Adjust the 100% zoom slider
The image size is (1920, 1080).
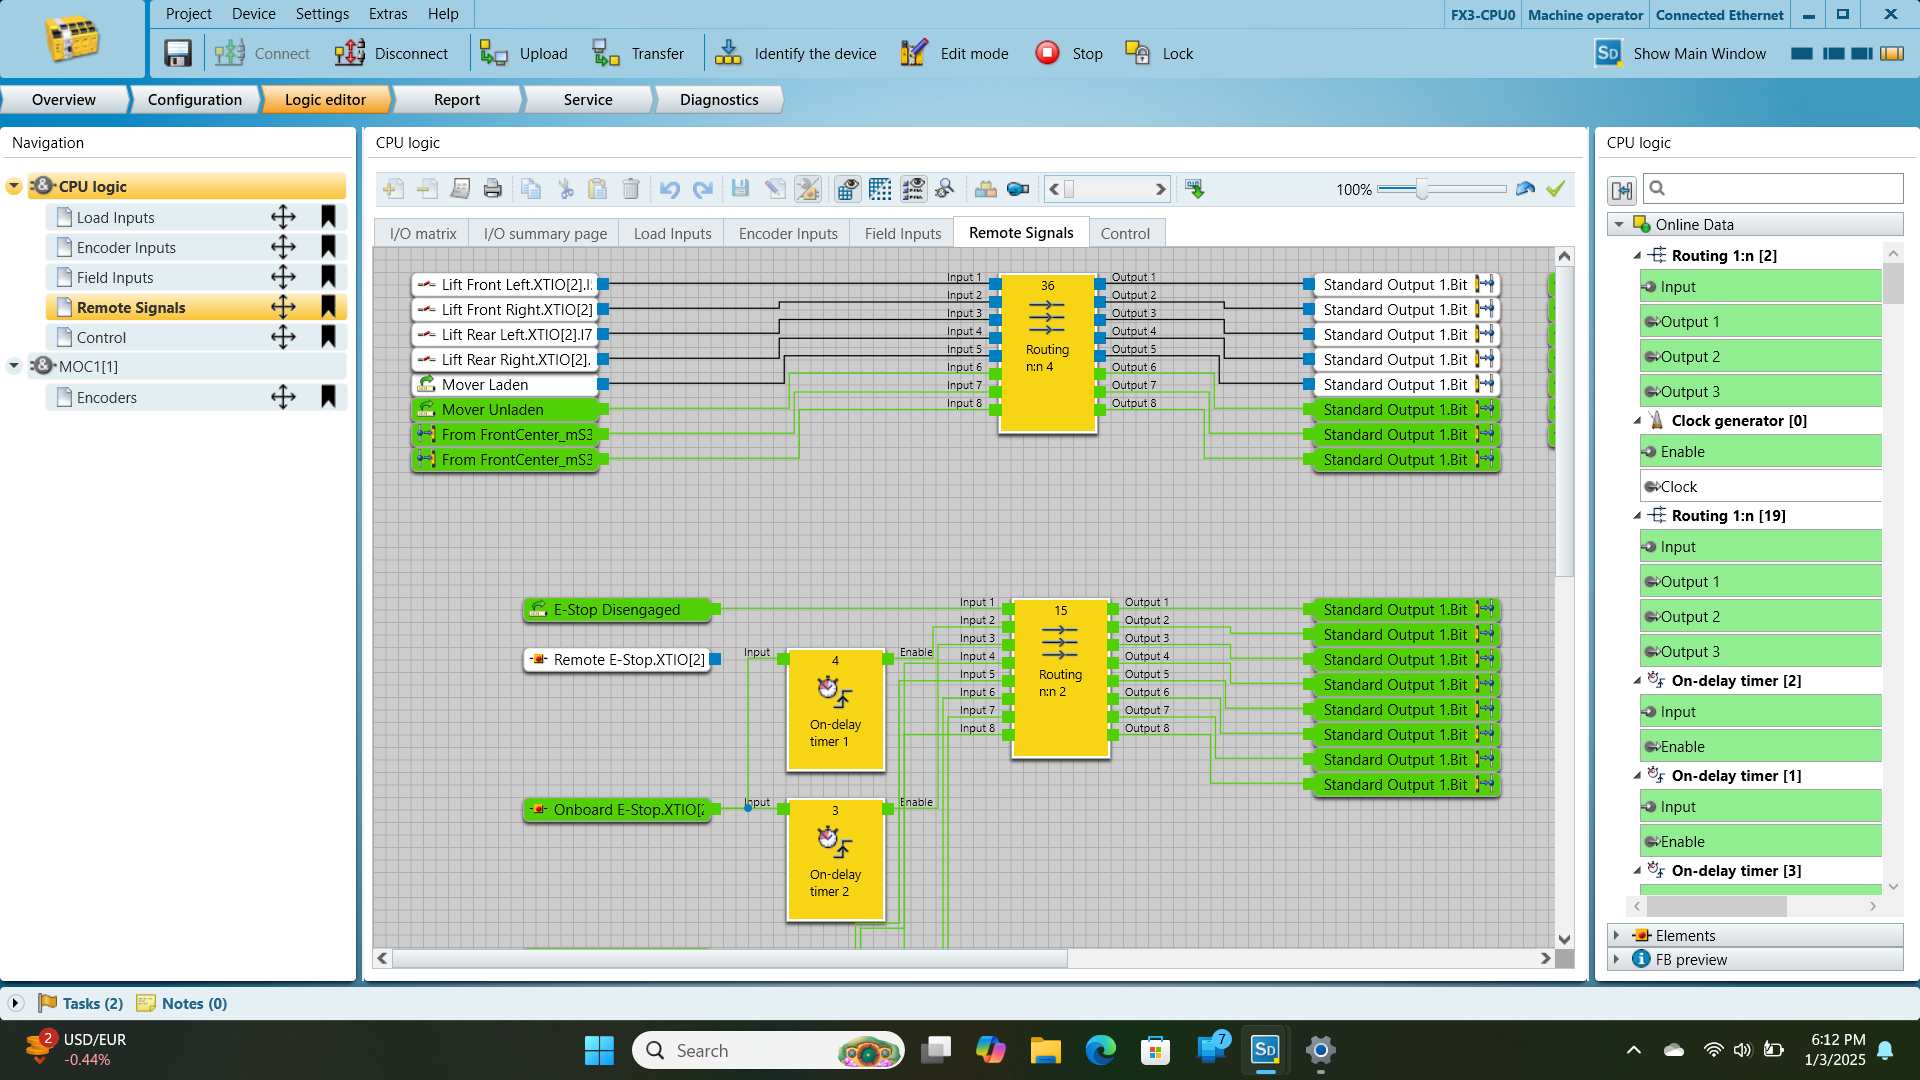pos(1421,189)
